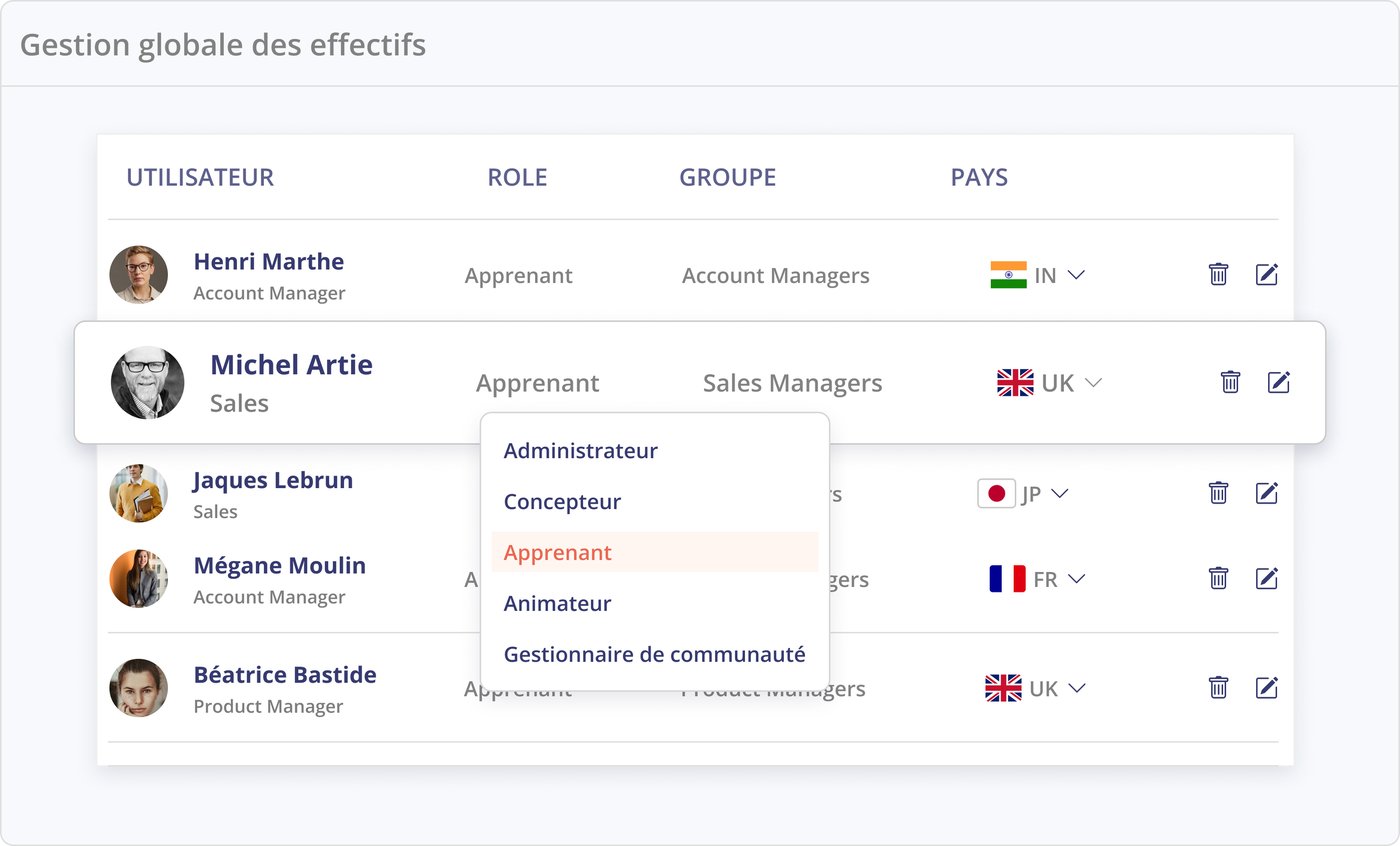
Task: Open Henri Marthe user name link
Action: tap(268, 261)
